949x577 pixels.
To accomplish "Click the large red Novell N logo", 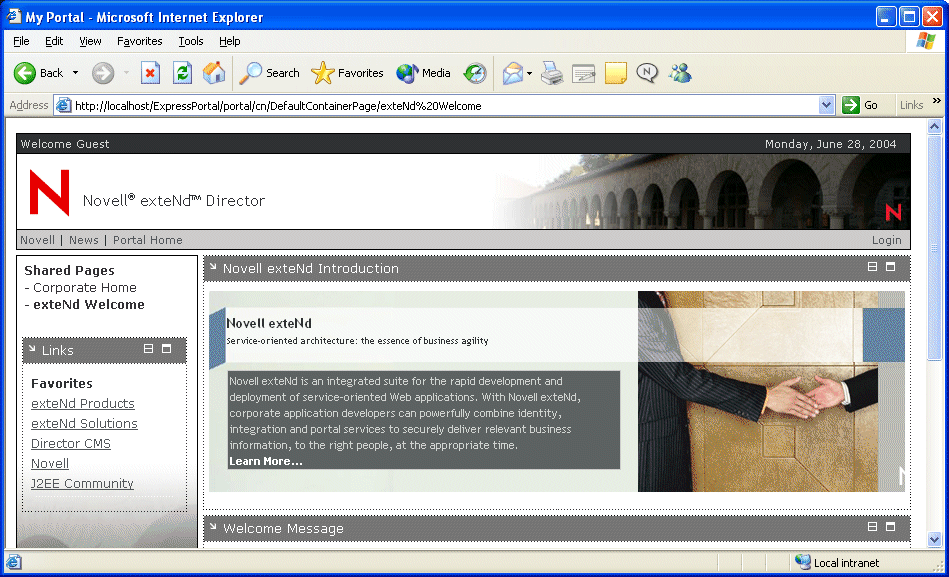I will (x=49, y=193).
